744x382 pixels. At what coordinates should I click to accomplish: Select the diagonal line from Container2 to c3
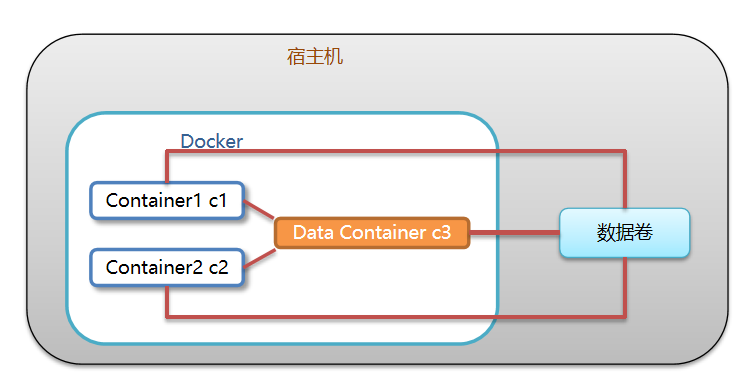[x=259, y=259]
